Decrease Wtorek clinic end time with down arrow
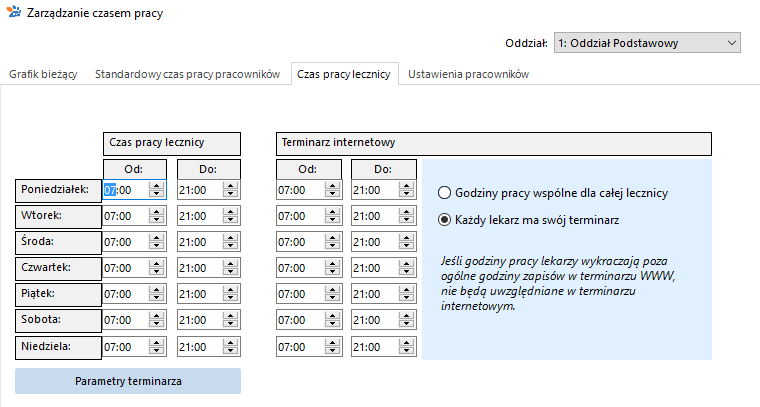 click(231, 220)
